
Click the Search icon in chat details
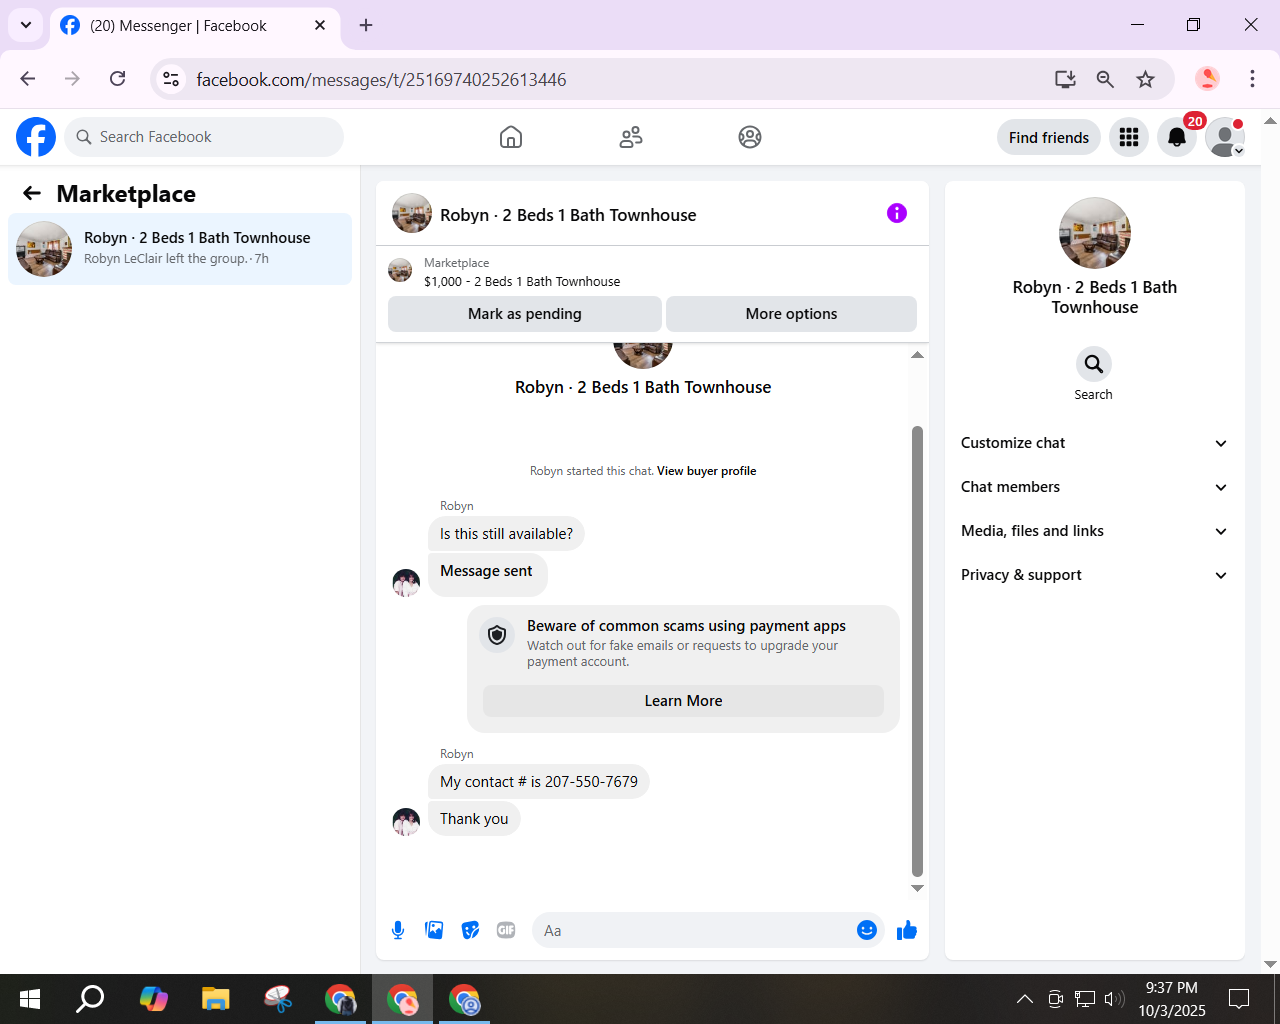tap(1094, 364)
